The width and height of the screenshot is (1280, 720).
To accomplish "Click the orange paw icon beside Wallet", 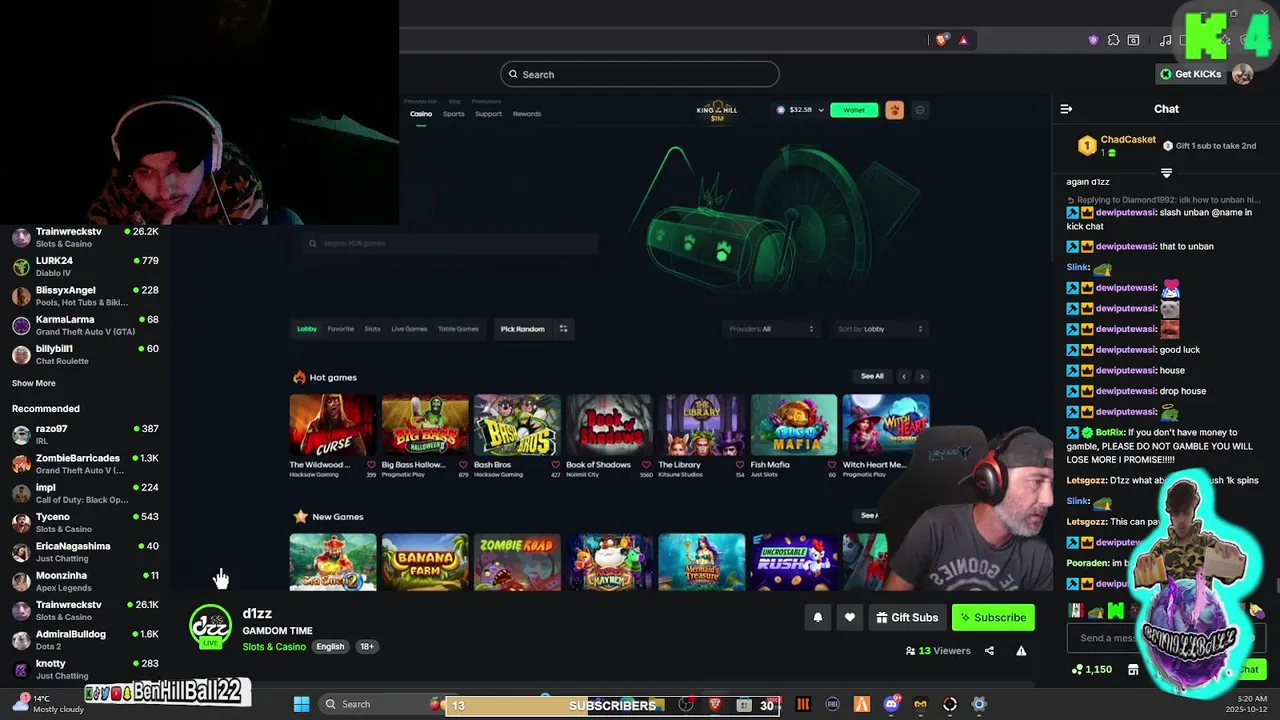I will tap(894, 110).
